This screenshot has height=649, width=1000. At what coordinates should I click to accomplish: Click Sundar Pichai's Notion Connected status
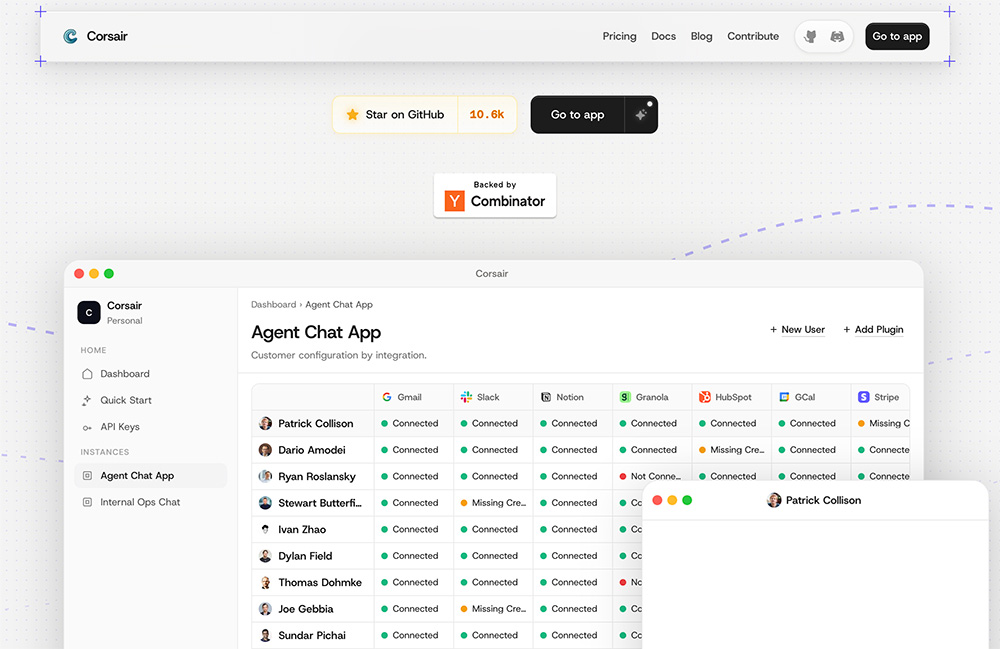(x=568, y=636)
